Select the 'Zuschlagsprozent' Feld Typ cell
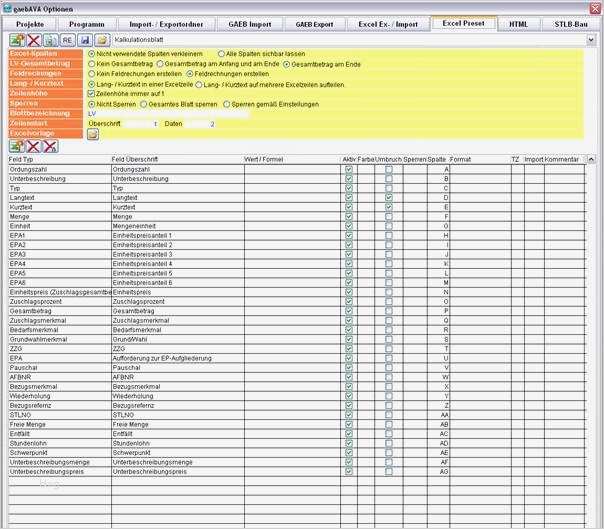 tap(60, 301)
